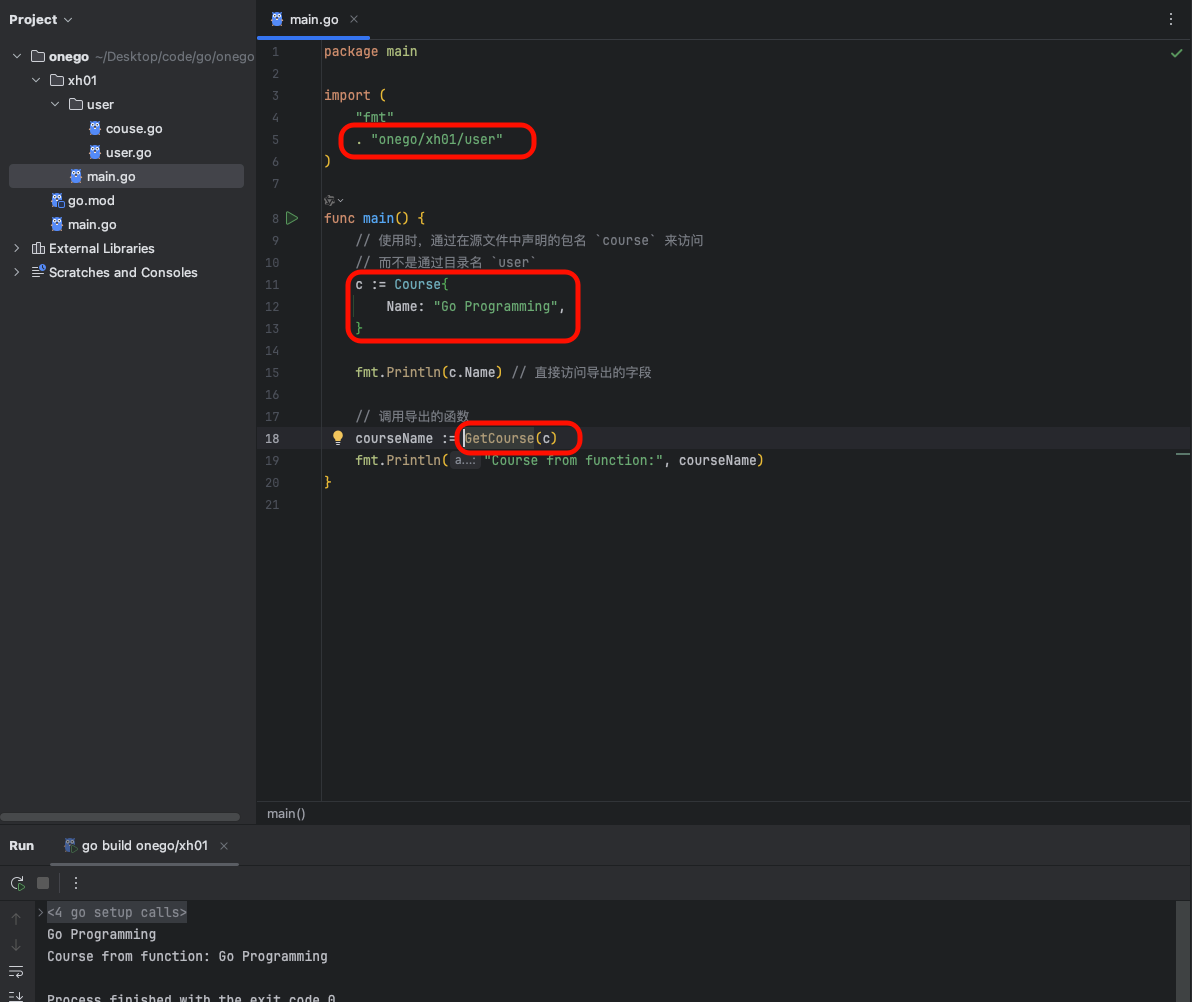Select the Run tool window label
1192x1002 pixels.
[x=21, y=845]
